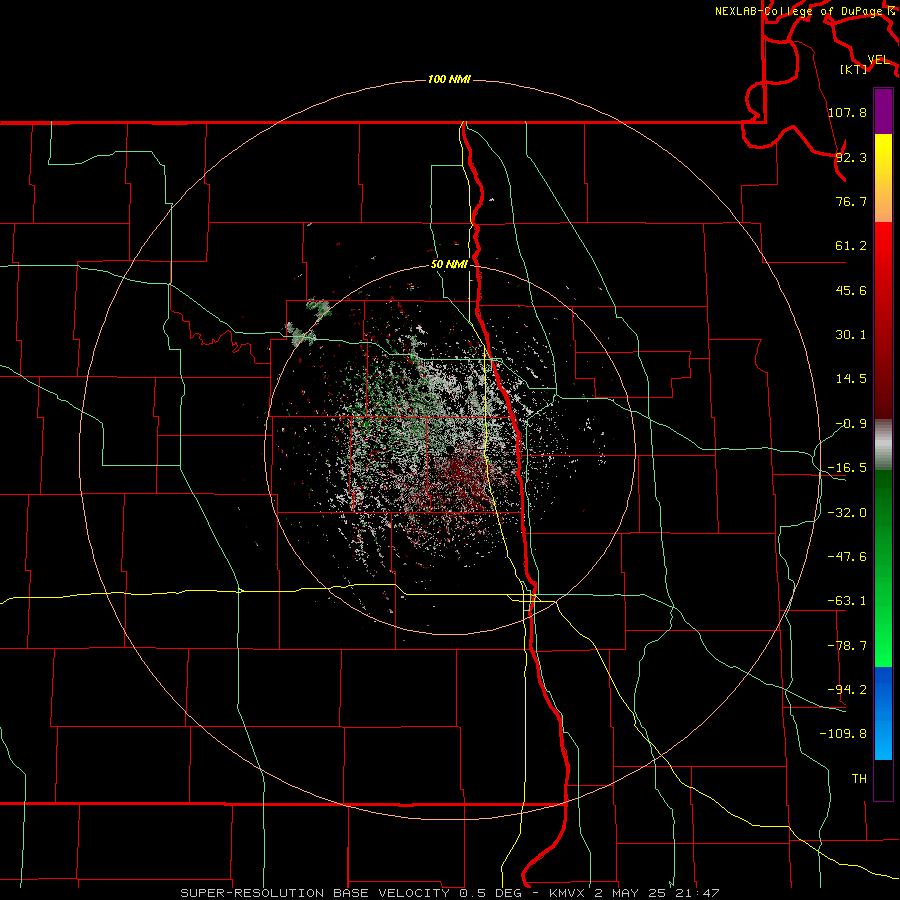900x900 pixels.
Task: Click the Super-Resolution Base Velocity caption
Action: point(449,893)
